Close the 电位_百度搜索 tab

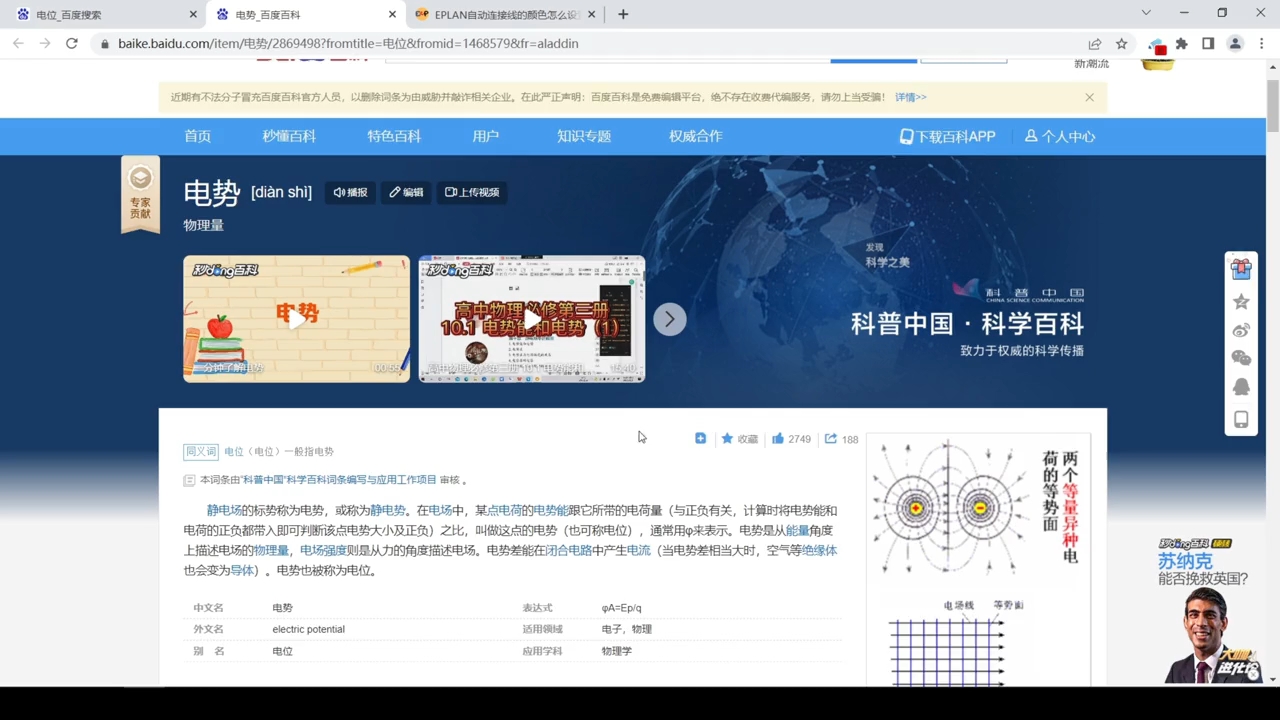point(193,15)
